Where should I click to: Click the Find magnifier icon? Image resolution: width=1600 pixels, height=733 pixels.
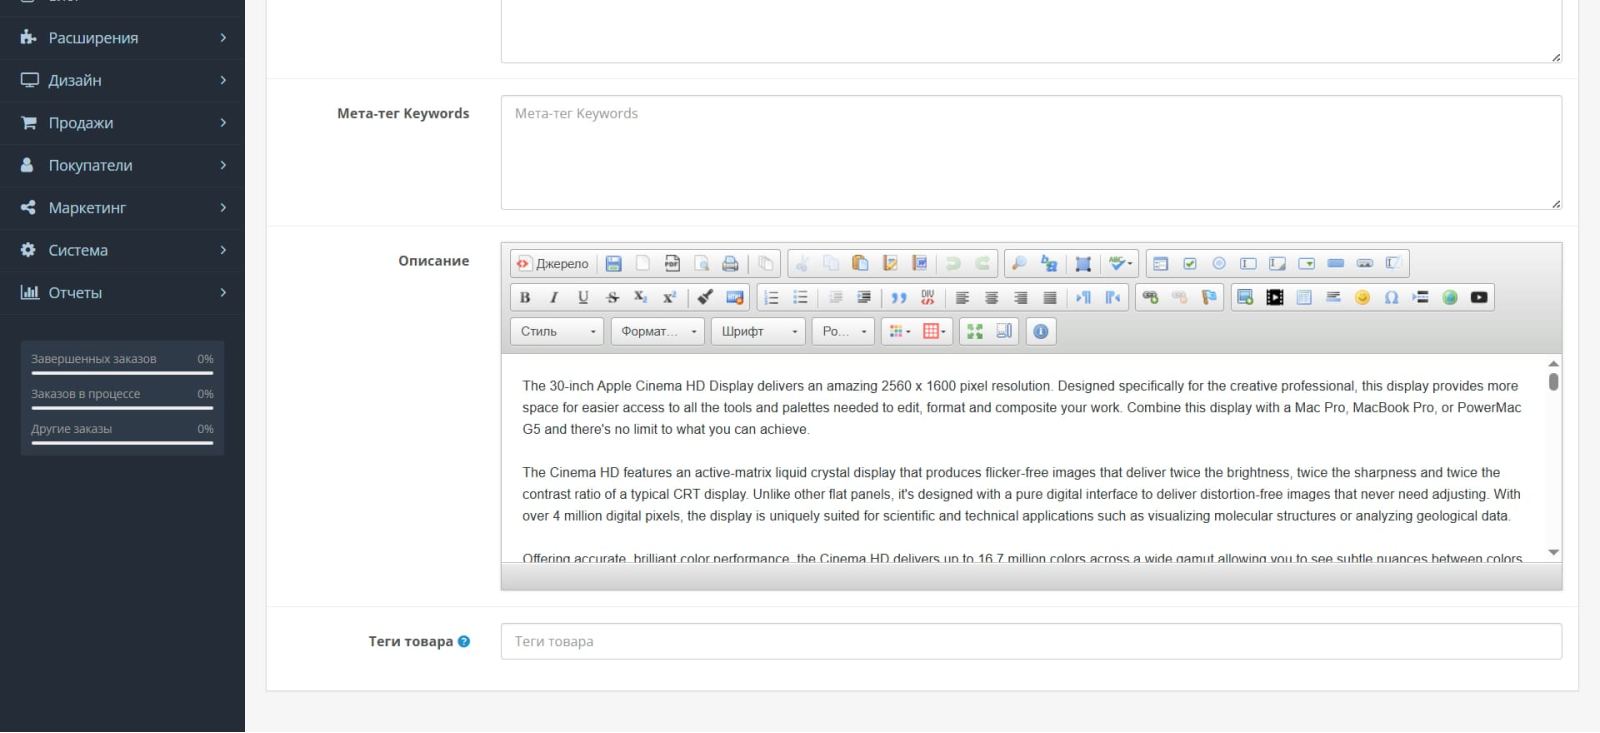(x=1019, y=264)
